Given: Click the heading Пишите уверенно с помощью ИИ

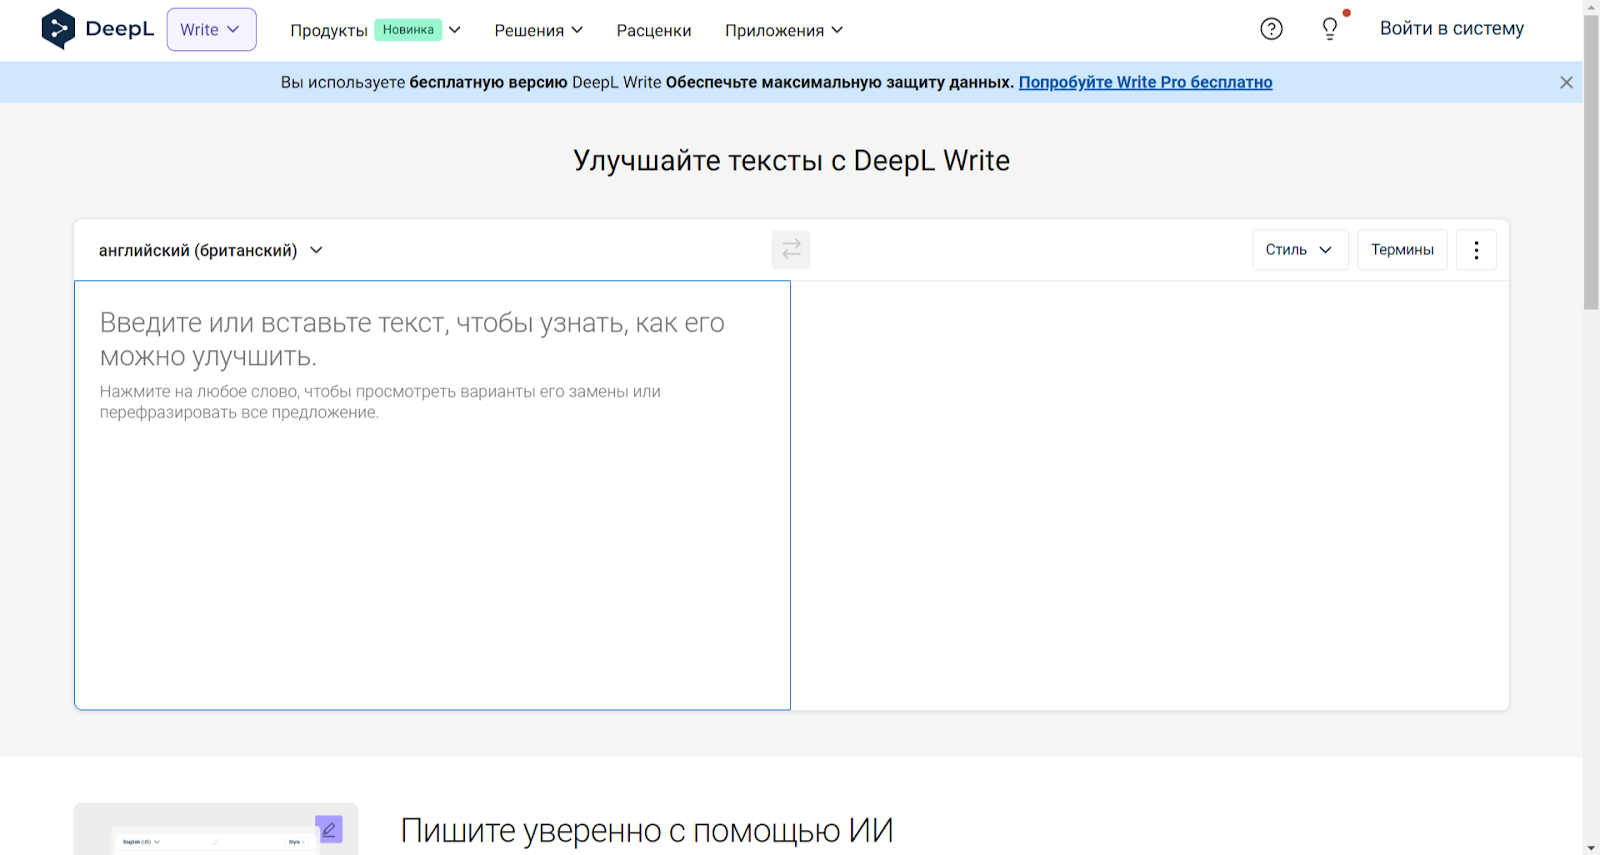Looking at the screenshot, I should [x=647, y=831].
